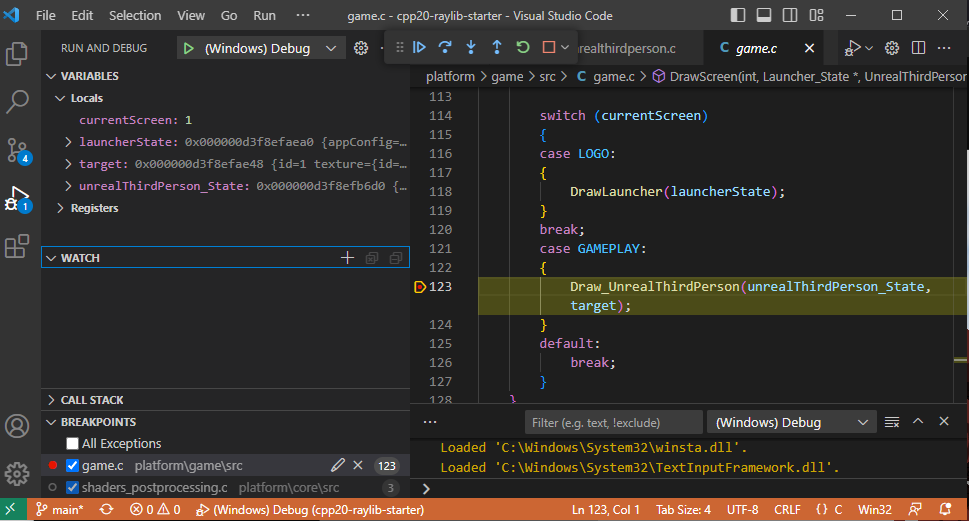The height and width of the screenshot is (521, 969).
Task: Switch to the game.c editor tab
Action: pos(765,48)
